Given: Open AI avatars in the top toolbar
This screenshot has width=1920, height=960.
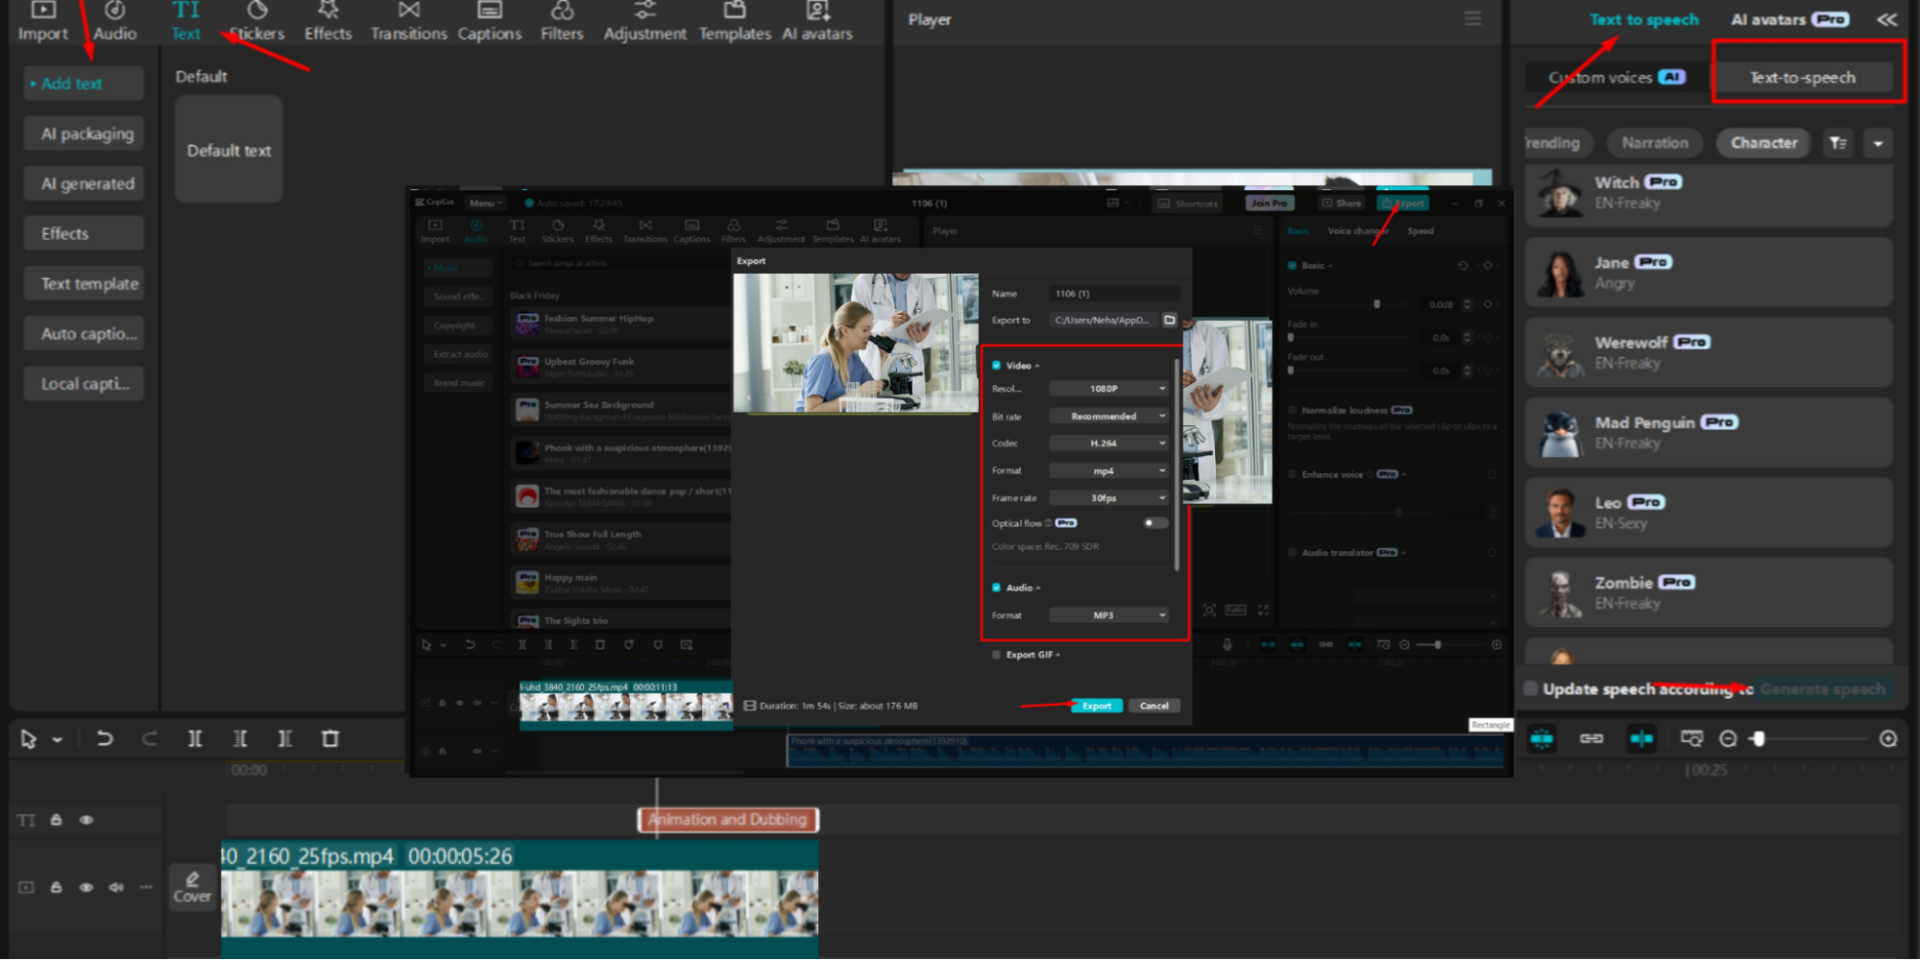Looking at the screenshot, I should (x=817, y=22).
